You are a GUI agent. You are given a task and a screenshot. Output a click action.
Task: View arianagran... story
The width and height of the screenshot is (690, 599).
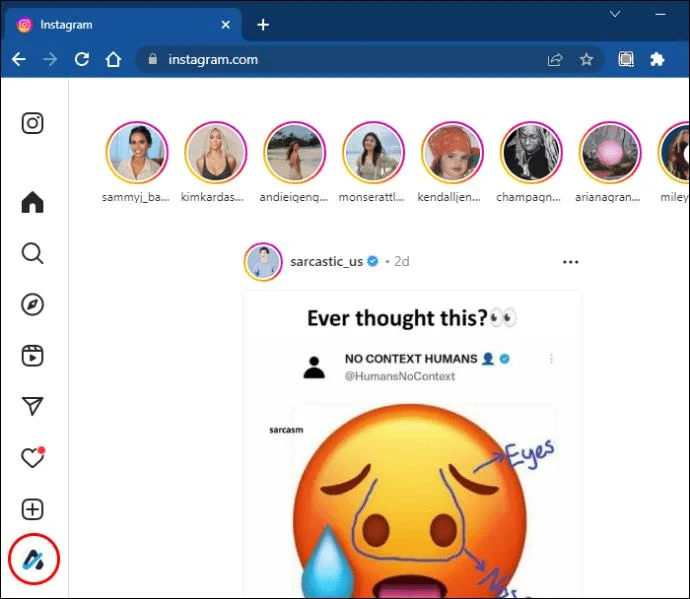click(x=610, y=153)
